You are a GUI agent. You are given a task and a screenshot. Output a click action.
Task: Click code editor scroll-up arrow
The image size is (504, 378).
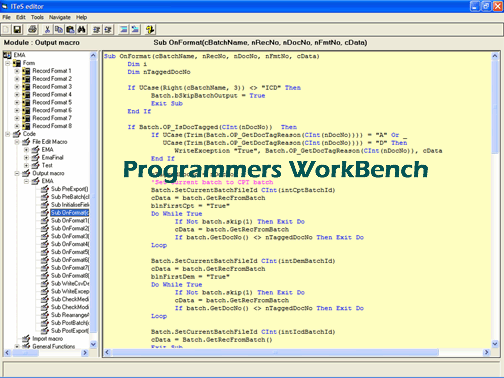pyautogui.click(x=495, y=56)
